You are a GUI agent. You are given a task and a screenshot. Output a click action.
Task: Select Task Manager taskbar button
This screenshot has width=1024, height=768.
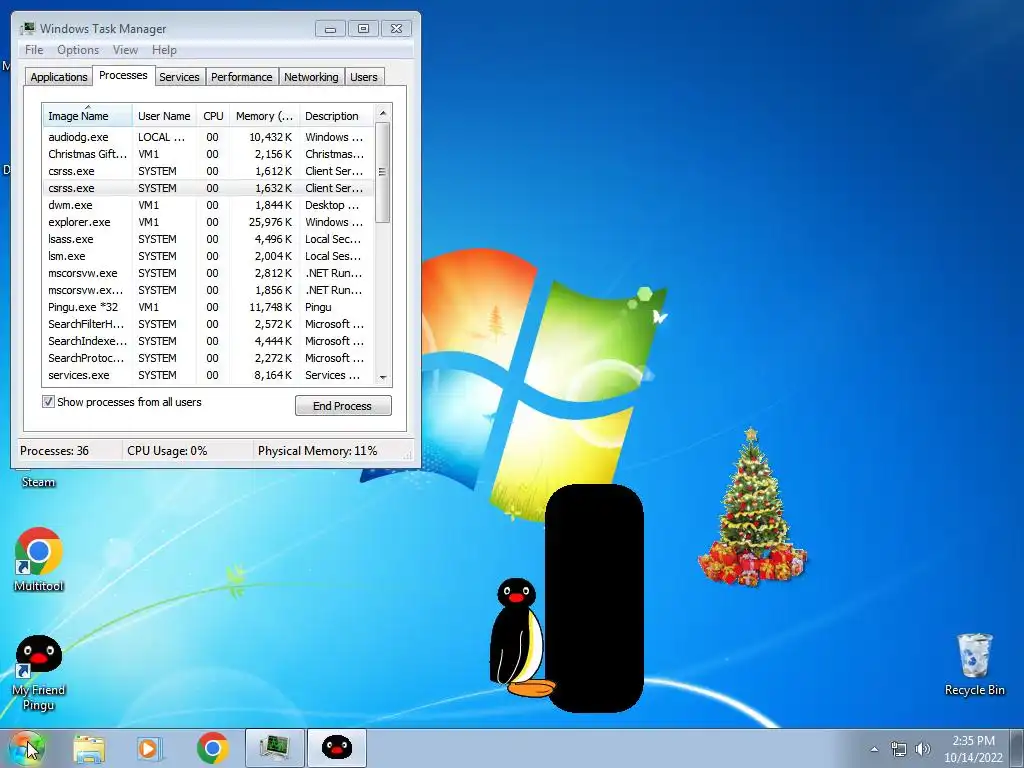(275, 748)
